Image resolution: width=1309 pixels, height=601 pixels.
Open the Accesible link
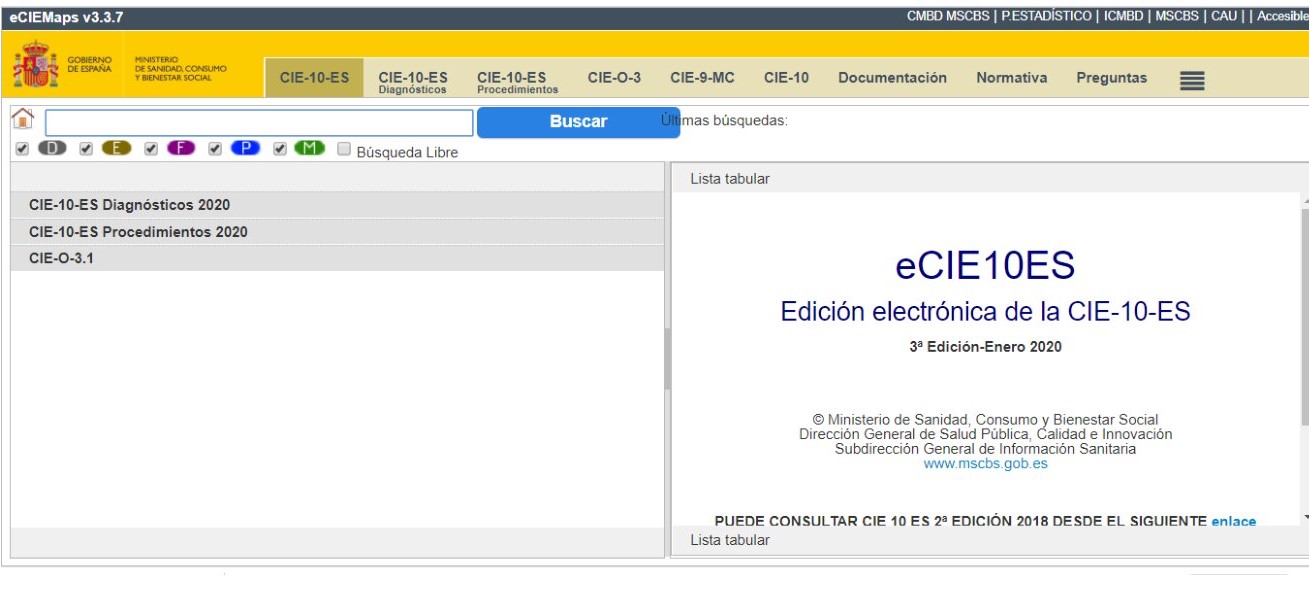click(1281, 15)
